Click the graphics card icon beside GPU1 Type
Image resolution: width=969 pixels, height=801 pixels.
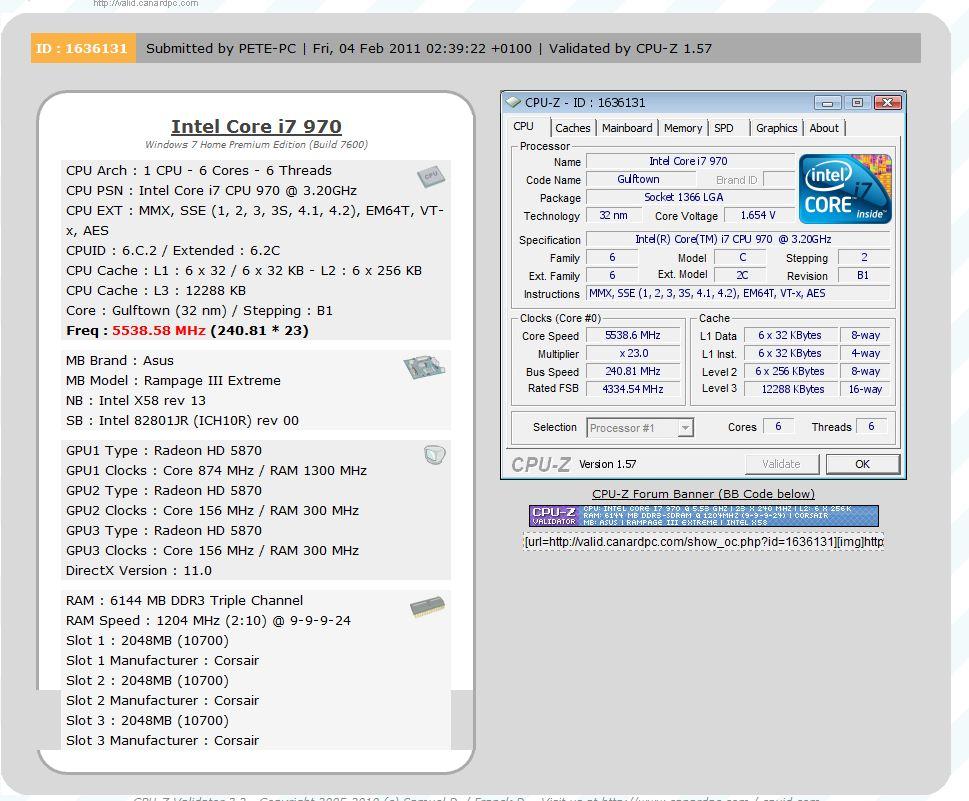[x=434, y=455]
